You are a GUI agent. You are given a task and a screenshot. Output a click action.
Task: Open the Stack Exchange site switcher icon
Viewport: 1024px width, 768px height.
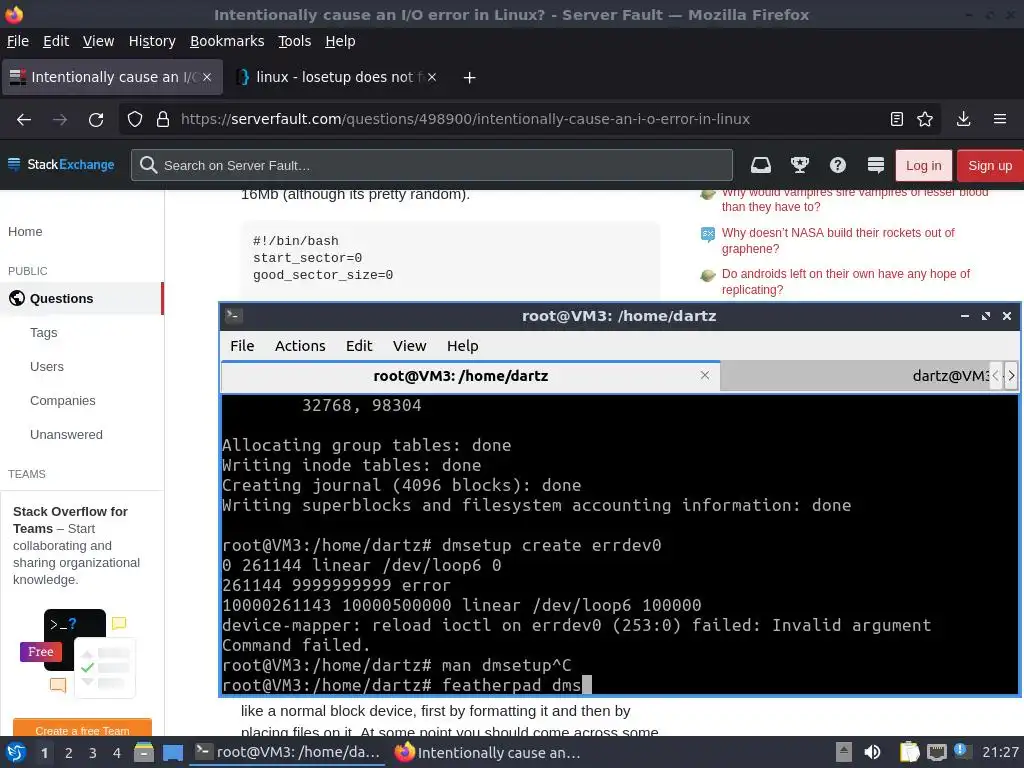pyautogui.click(x=876, y=165)
